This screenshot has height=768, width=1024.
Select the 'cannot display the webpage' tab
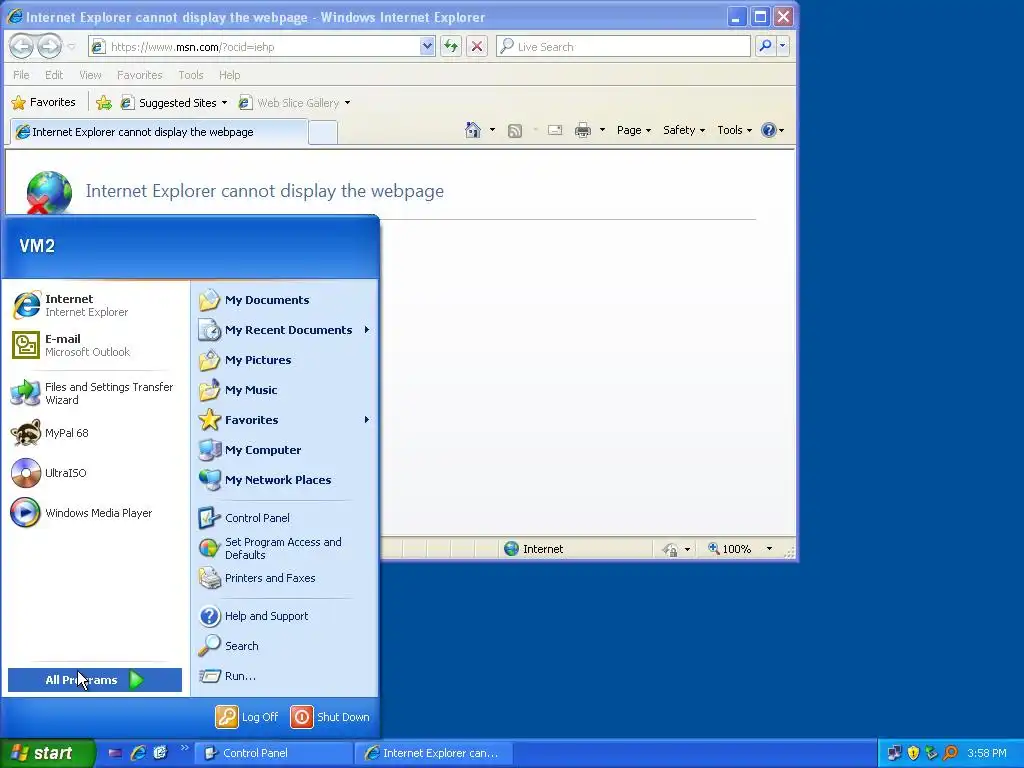pyautogui.click(x=158, y=132)
